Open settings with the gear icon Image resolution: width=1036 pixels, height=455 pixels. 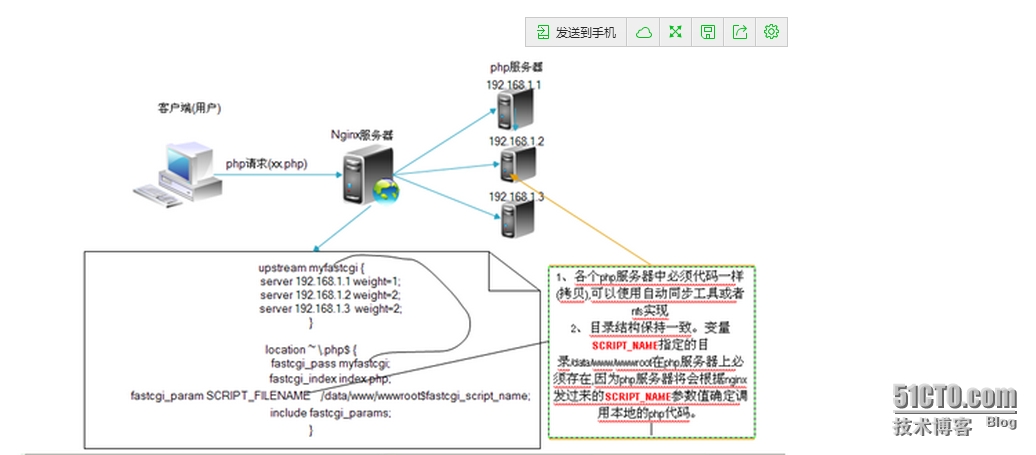click(x=771, y=32)
